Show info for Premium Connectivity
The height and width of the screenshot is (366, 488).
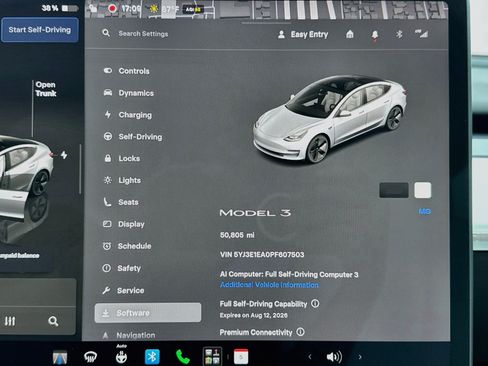[x=300, y=332]
